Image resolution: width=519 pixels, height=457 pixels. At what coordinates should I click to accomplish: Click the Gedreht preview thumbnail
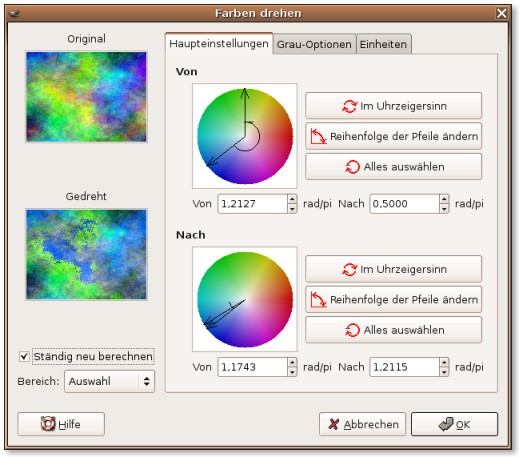point(86,254)
